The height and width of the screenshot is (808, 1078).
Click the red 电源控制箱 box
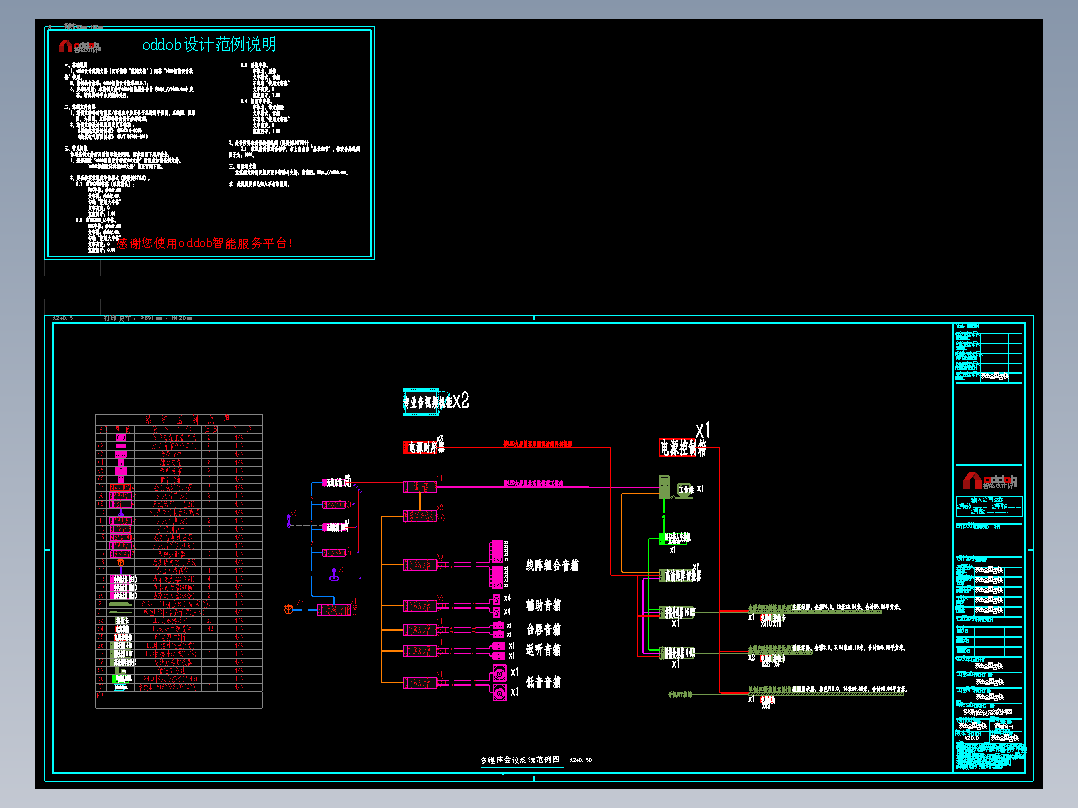[x=683, y=448]
